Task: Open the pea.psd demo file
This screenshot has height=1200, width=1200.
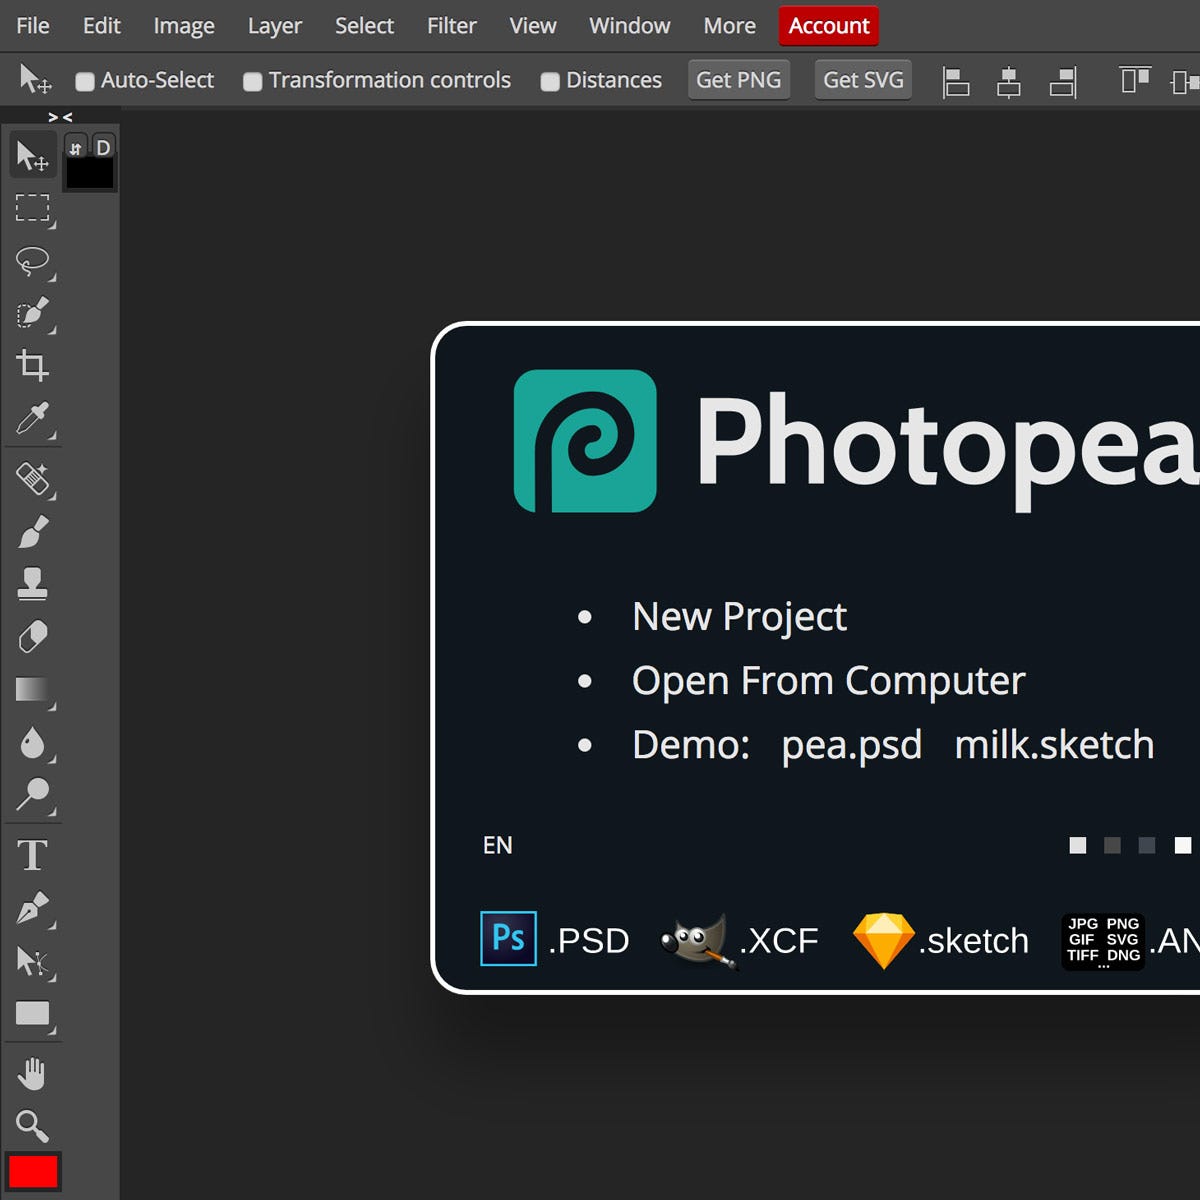Action: (852, 746)
